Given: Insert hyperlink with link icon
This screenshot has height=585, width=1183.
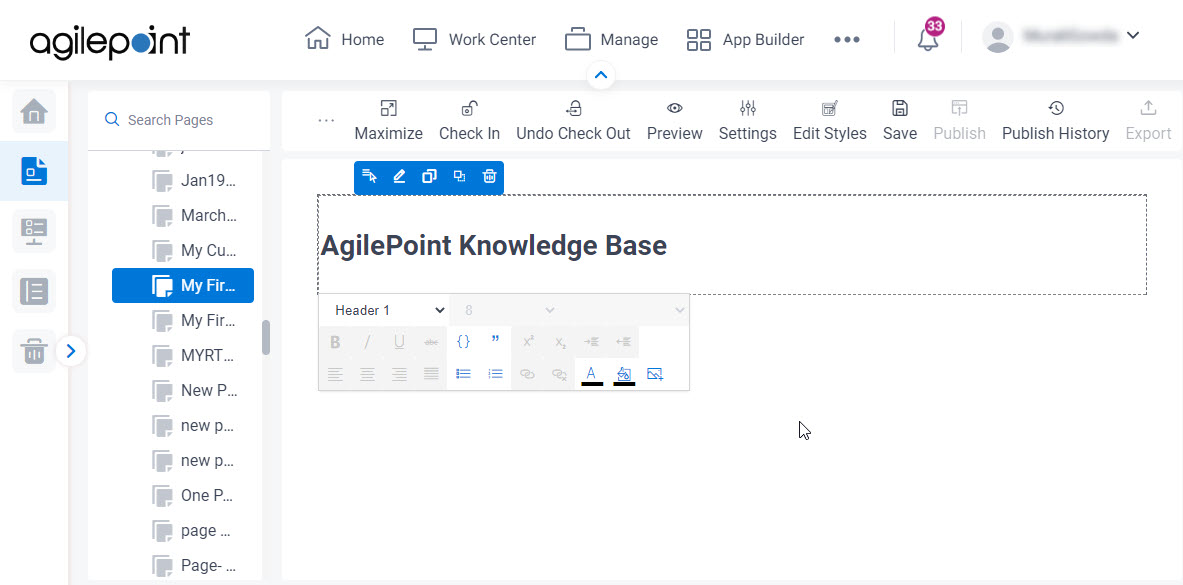Looking at the screenshot, I should coord(528,374).
